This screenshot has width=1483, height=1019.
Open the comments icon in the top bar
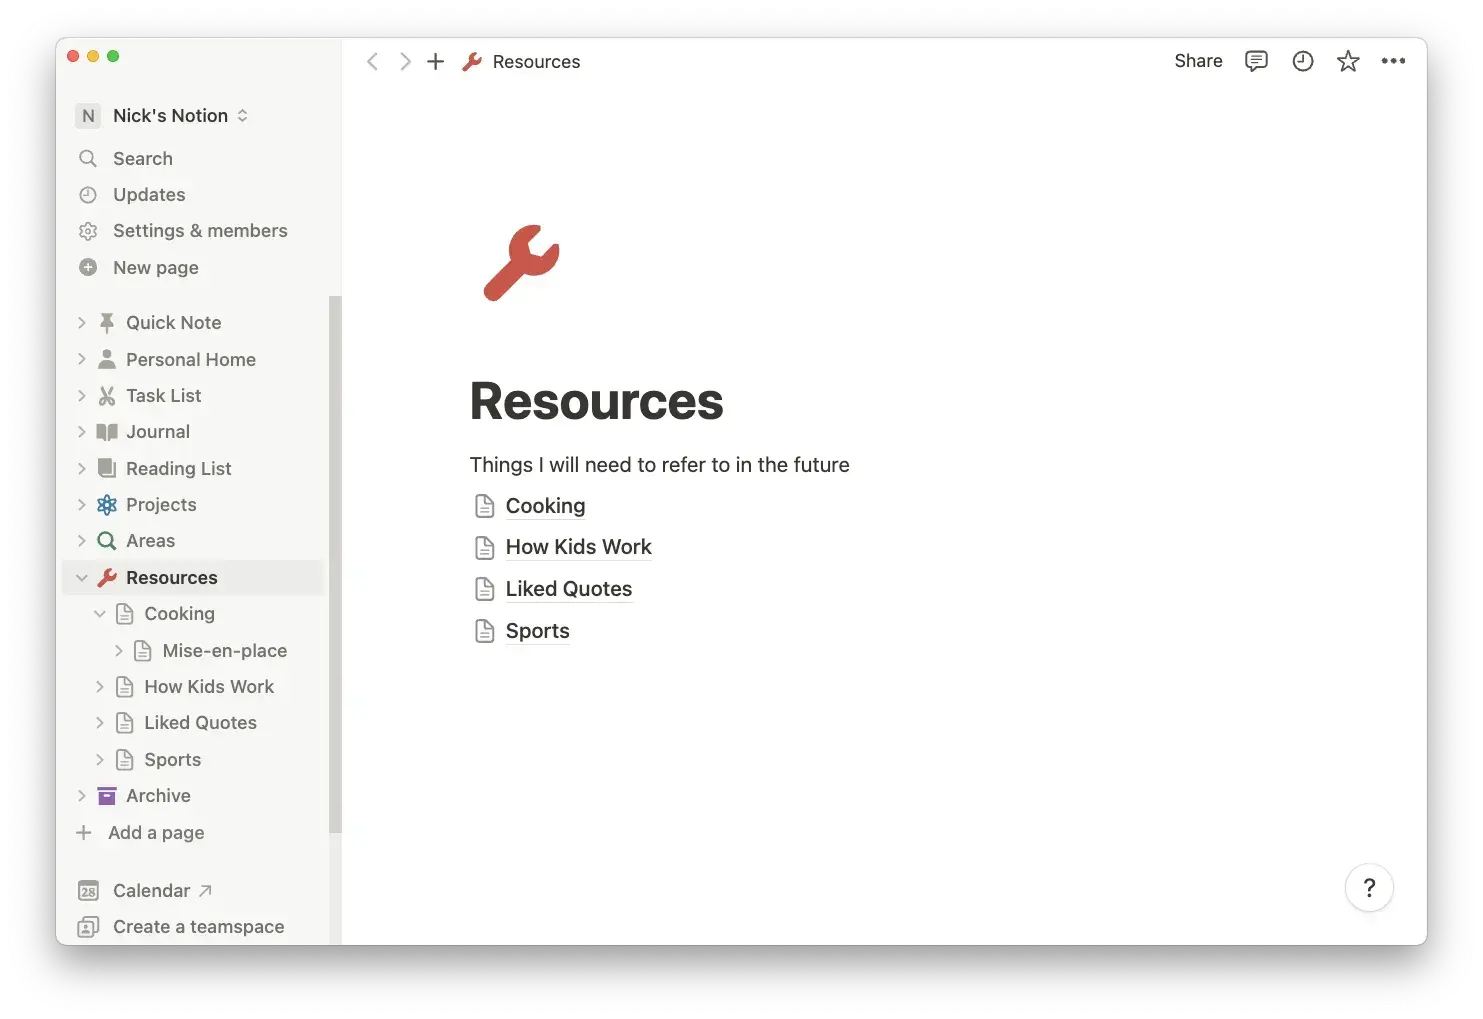click(x=1256, y=61)
